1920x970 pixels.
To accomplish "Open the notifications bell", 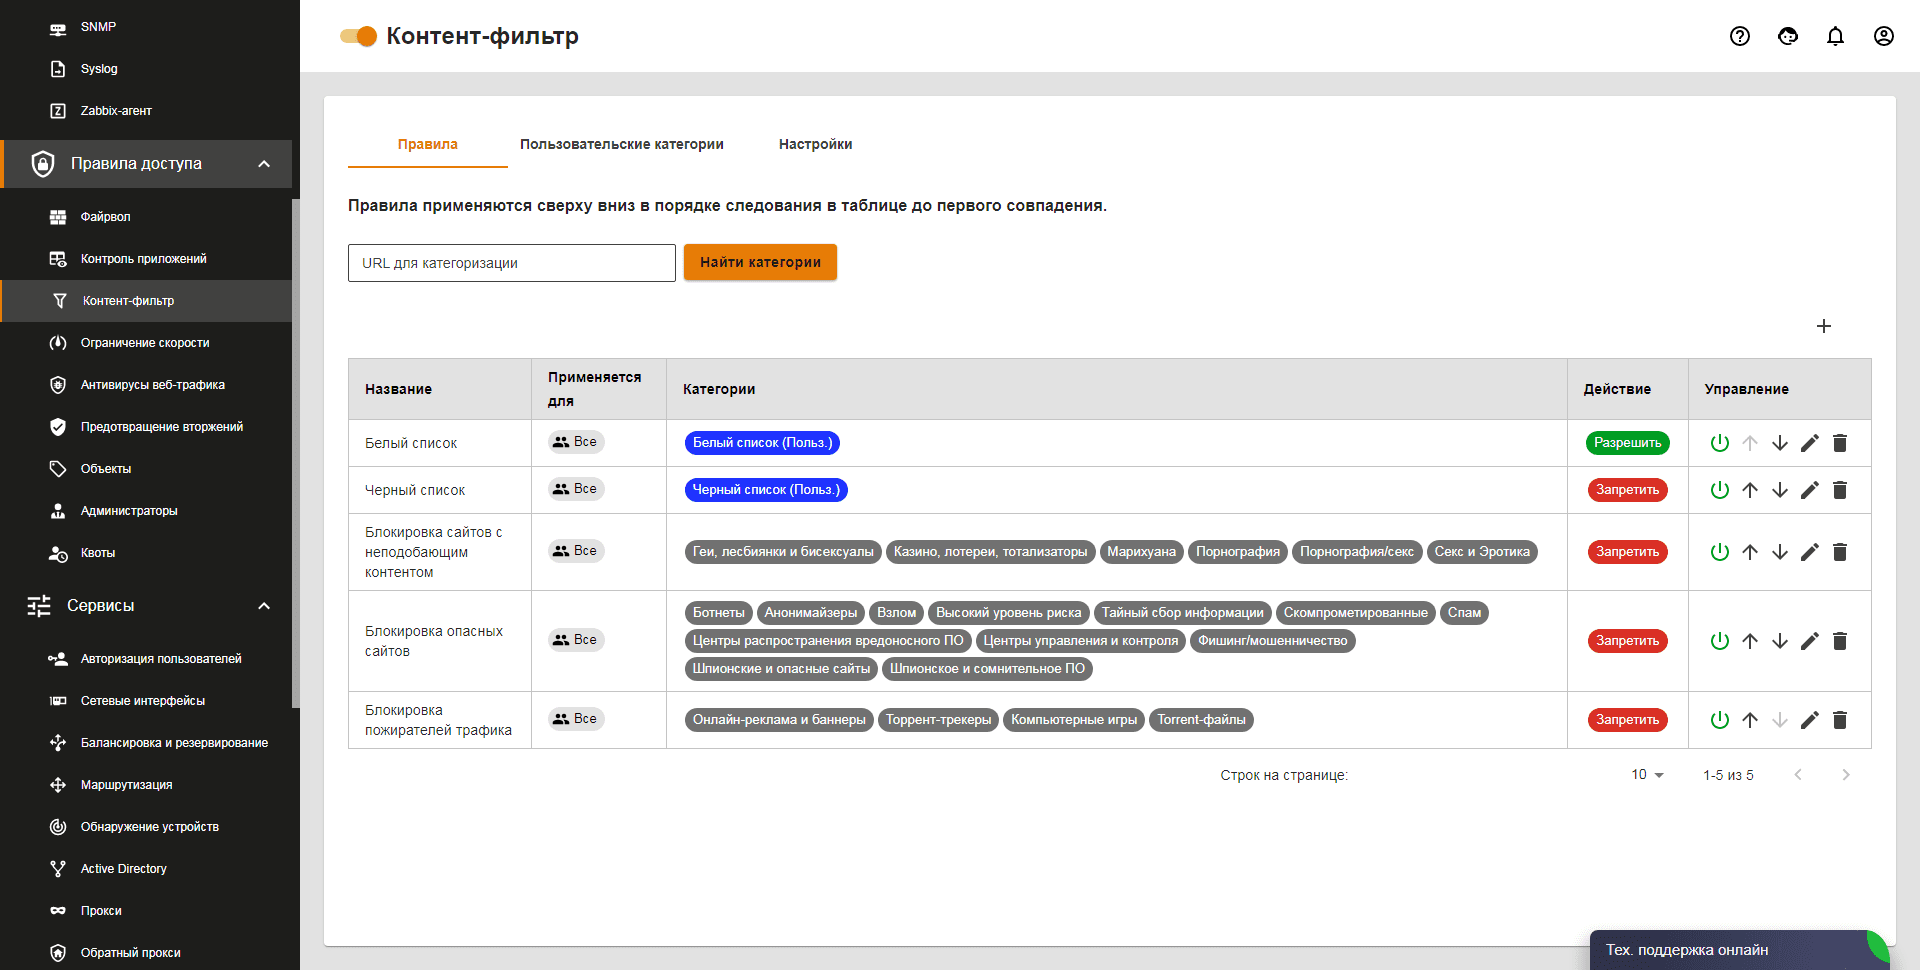I will tap(1835, 36).
